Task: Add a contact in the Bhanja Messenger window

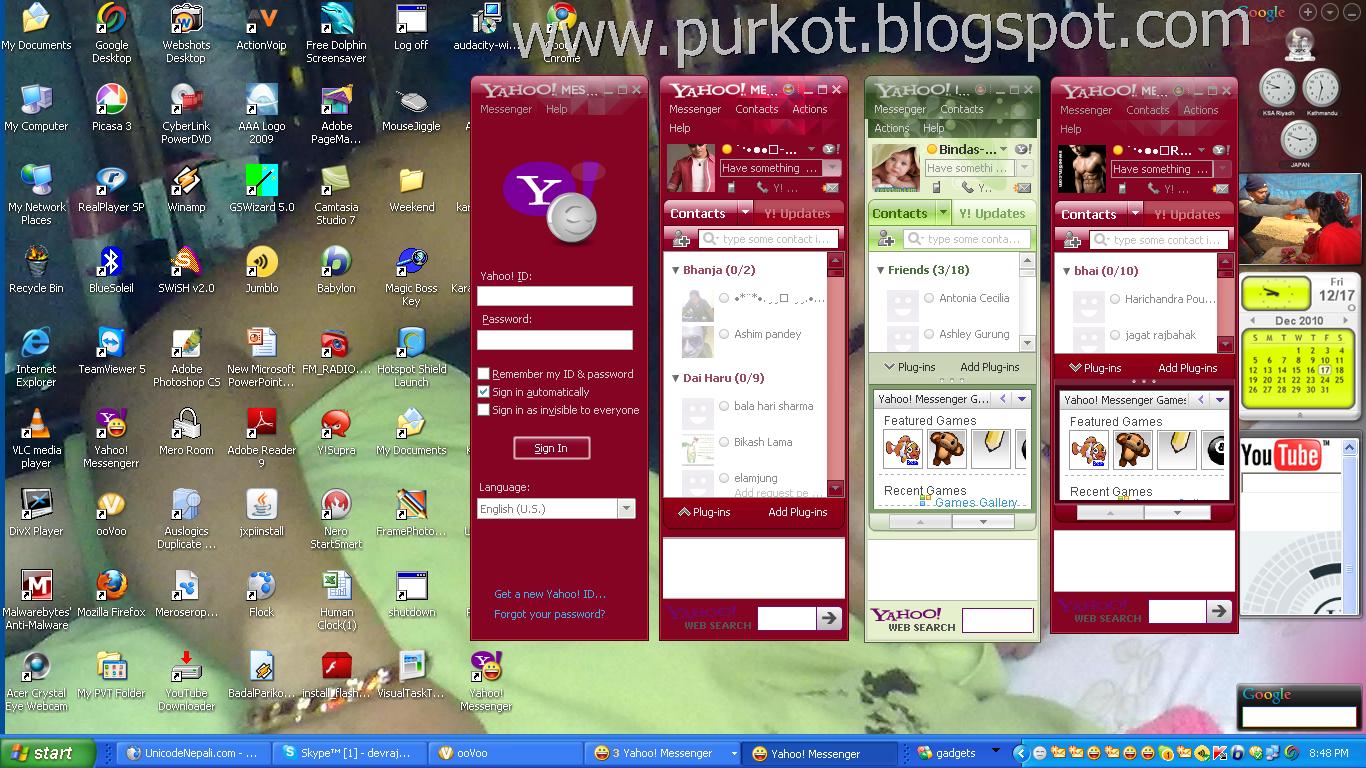Action: 681,239
